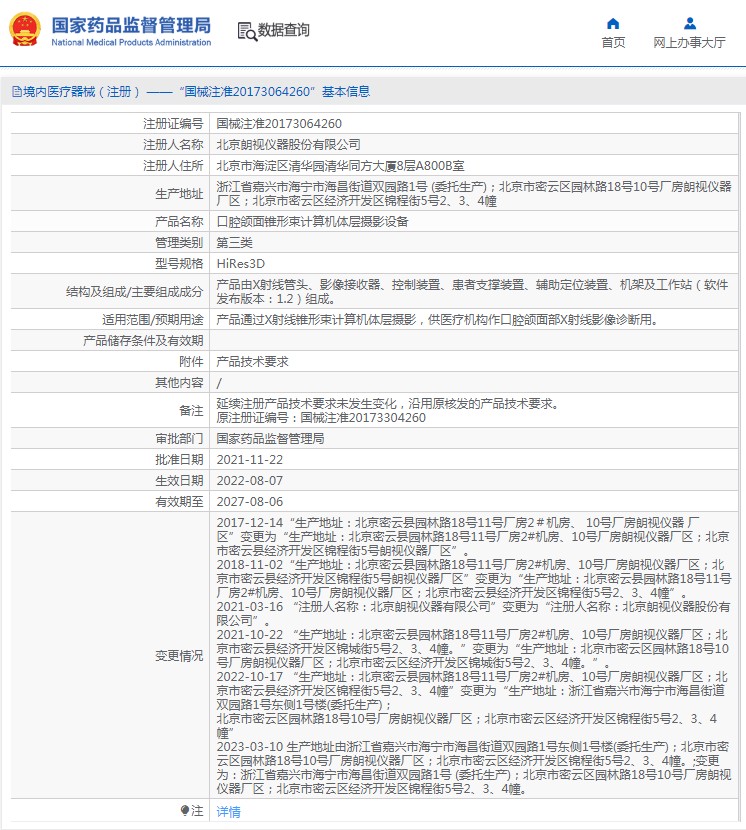
Task: Select the 结构及组成 composition description
Action: pyautogui.click(x=472, y=292)
